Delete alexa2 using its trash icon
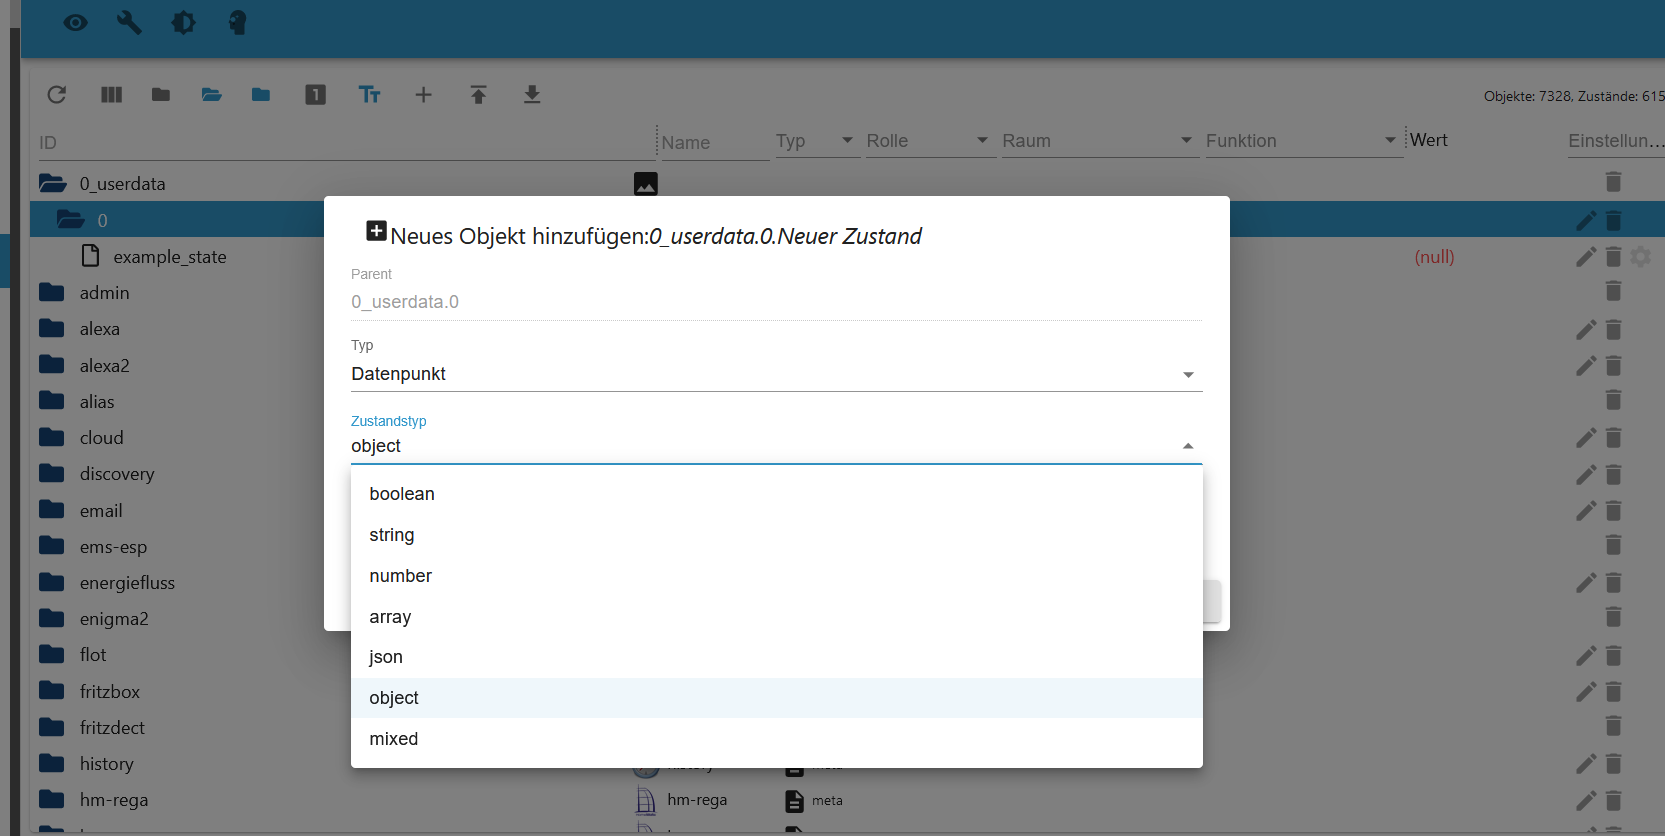Image resolution: width=1665 pixels, height=836 pixels. point(1613,366)
